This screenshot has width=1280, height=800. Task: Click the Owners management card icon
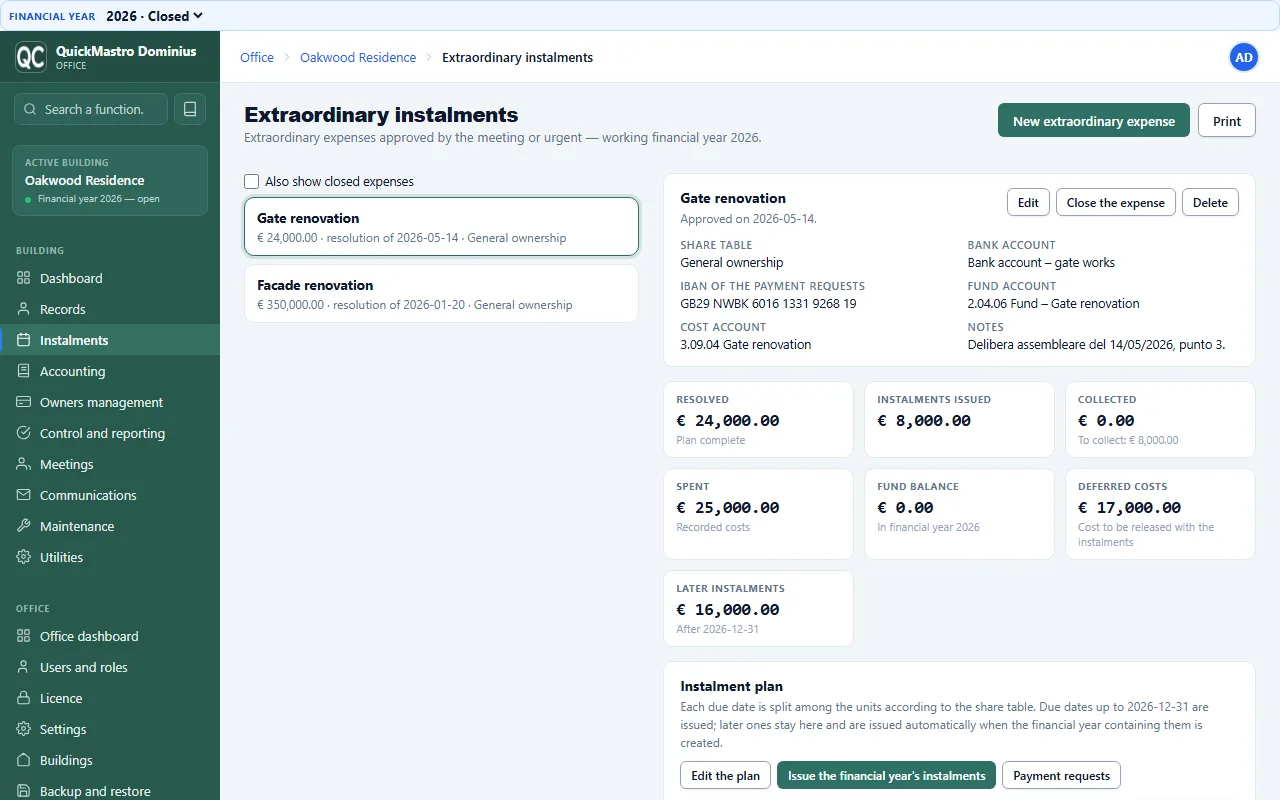(x=24, y=402)
